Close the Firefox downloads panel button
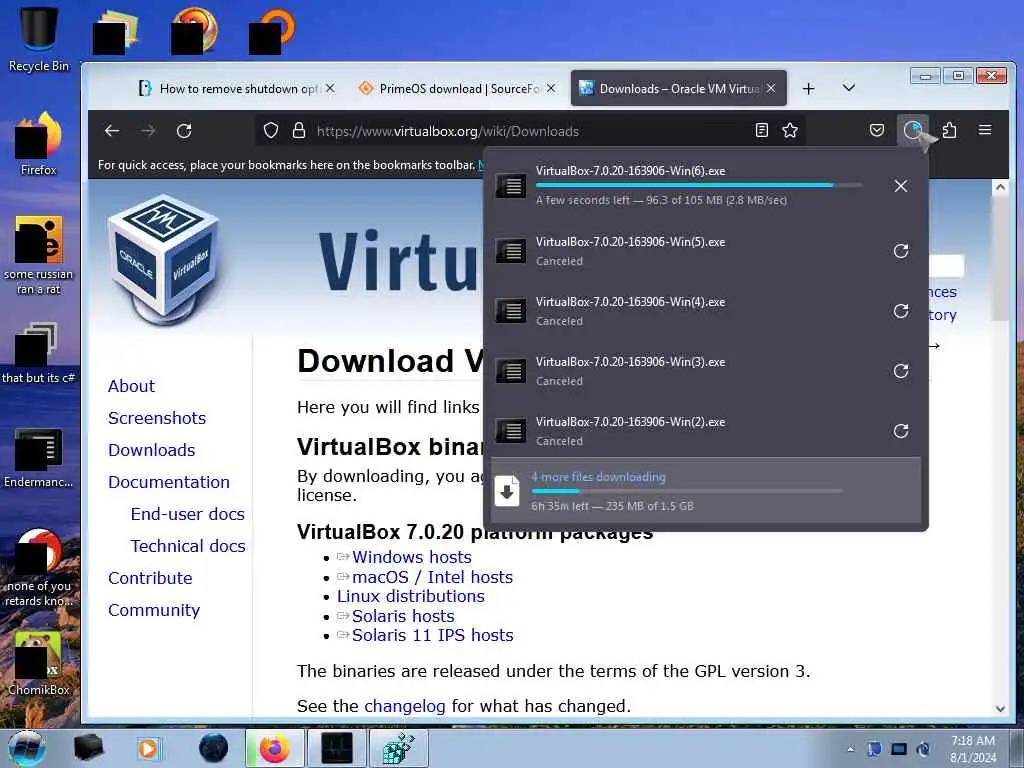Screen dimensions: 1024x768 pos(912,131)
